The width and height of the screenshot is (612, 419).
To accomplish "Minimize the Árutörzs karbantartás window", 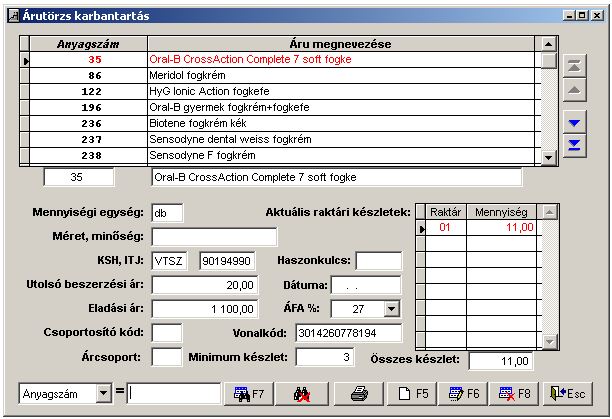I will click(569, 16).
